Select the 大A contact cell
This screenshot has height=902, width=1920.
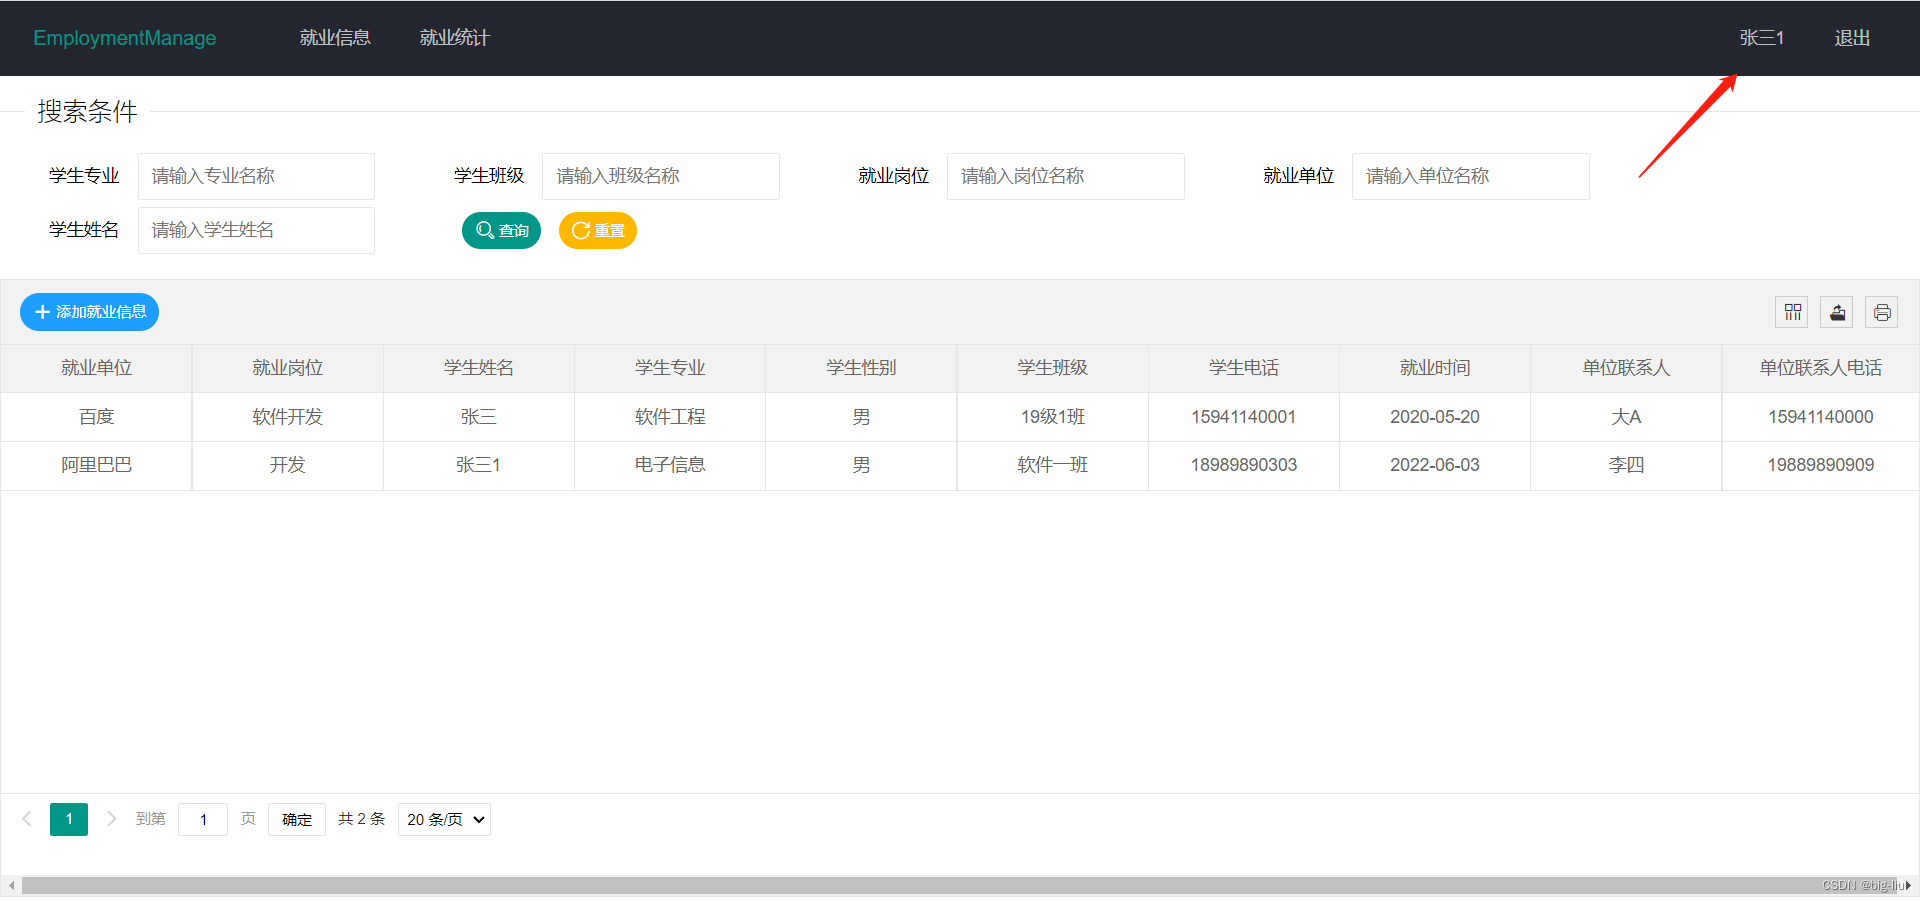click(1626, 417)
